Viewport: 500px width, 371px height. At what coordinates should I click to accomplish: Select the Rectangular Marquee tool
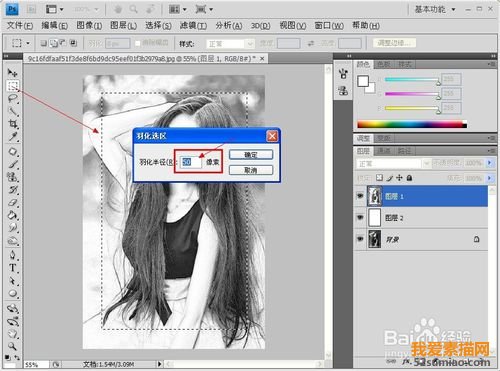pyautogui.click(x=13, y=86)
